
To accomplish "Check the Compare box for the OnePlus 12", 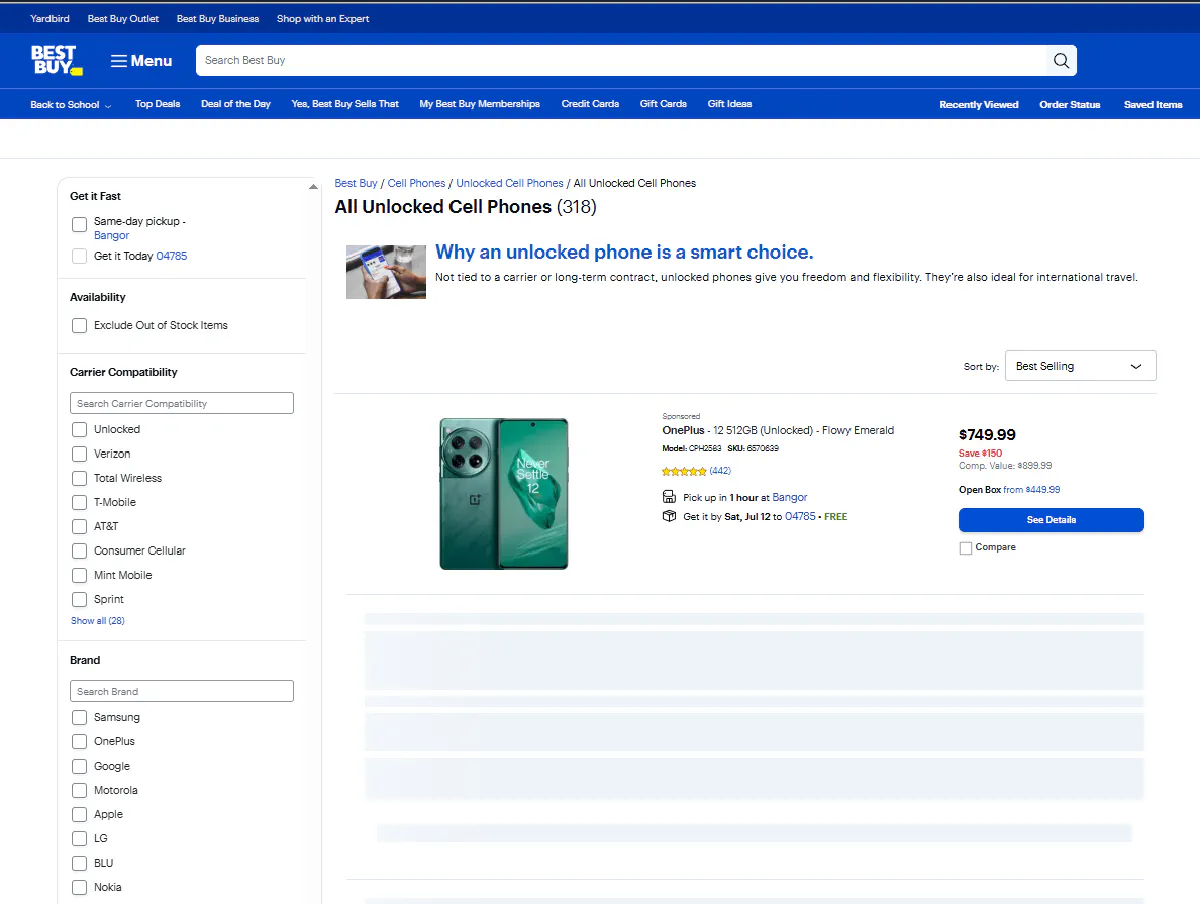I will pyautogui.click(x=966, y=547).
